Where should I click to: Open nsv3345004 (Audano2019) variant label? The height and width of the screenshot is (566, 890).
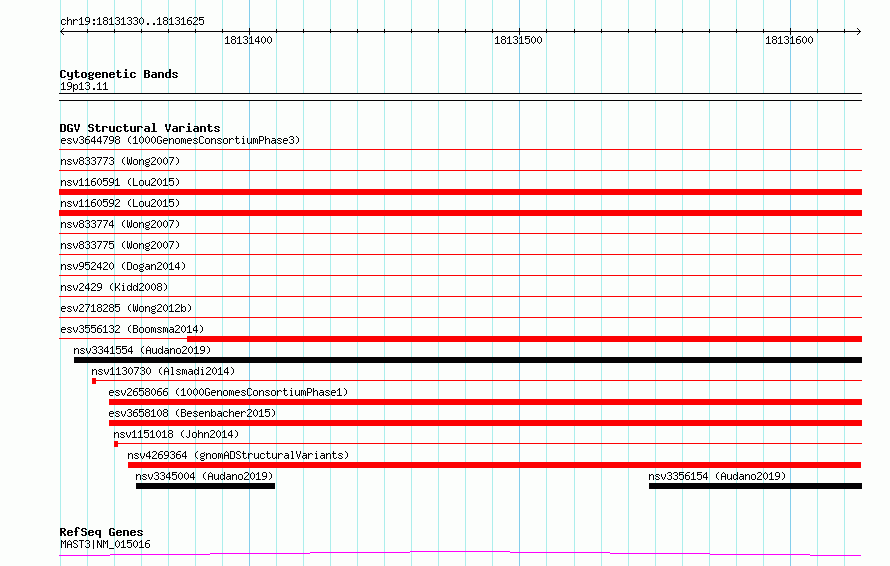204,476
